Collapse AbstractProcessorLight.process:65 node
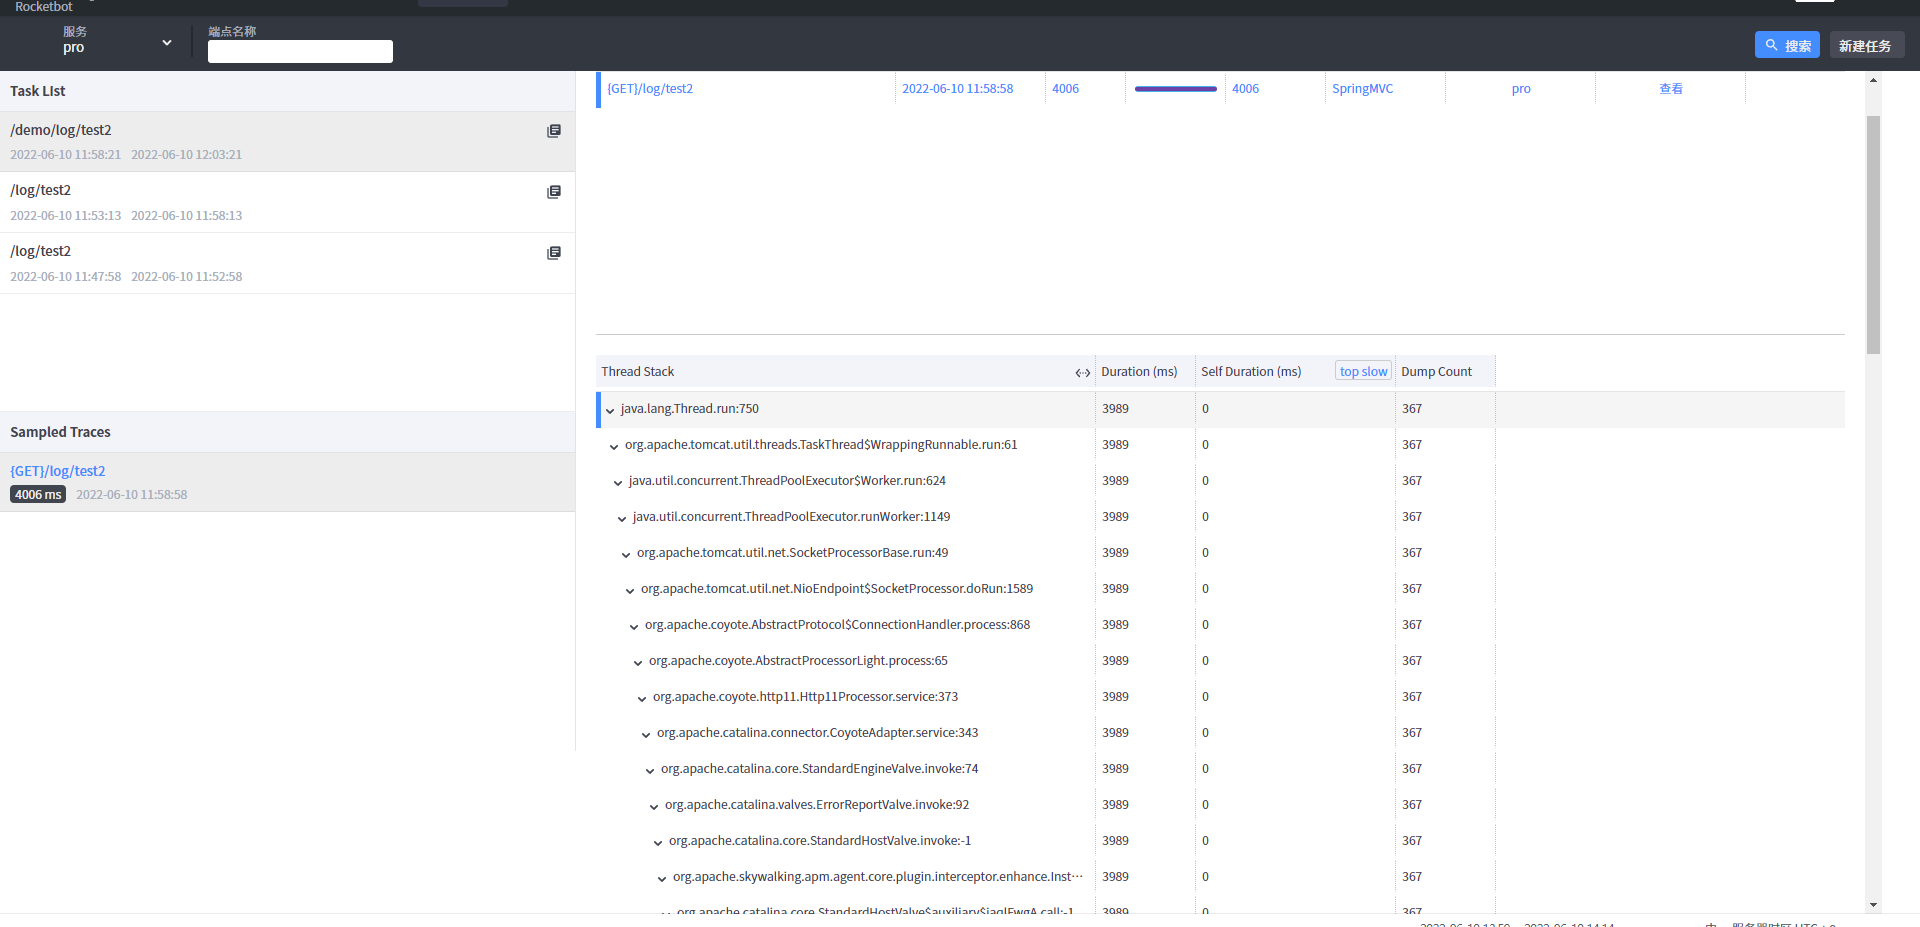Screen dimensions: 1920x927 click(x=638, y=662)
